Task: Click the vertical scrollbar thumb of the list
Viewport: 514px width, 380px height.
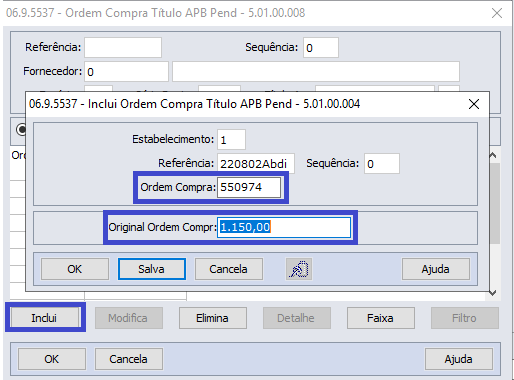Action: pos(495,203)
